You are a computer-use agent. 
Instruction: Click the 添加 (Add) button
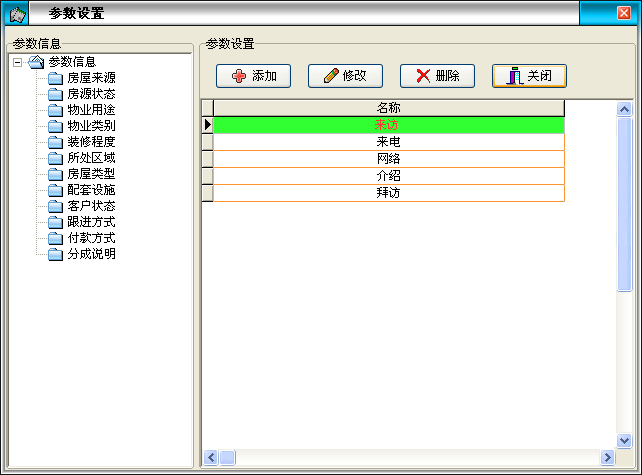coord(253,76)
